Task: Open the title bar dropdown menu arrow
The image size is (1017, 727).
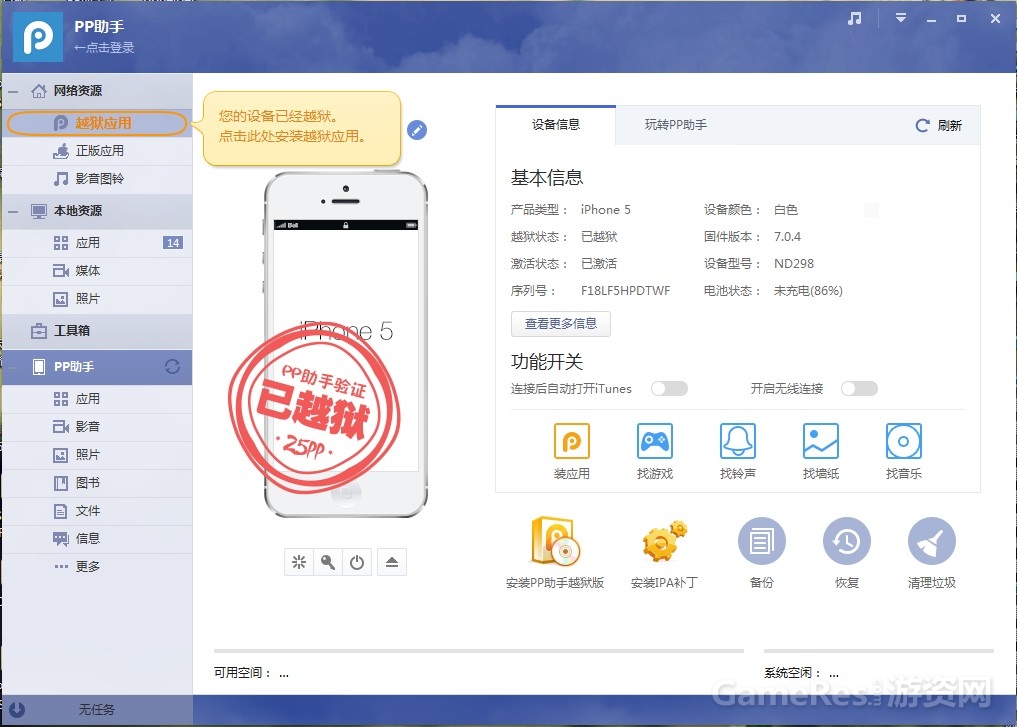Action: (x=901, y=18)
